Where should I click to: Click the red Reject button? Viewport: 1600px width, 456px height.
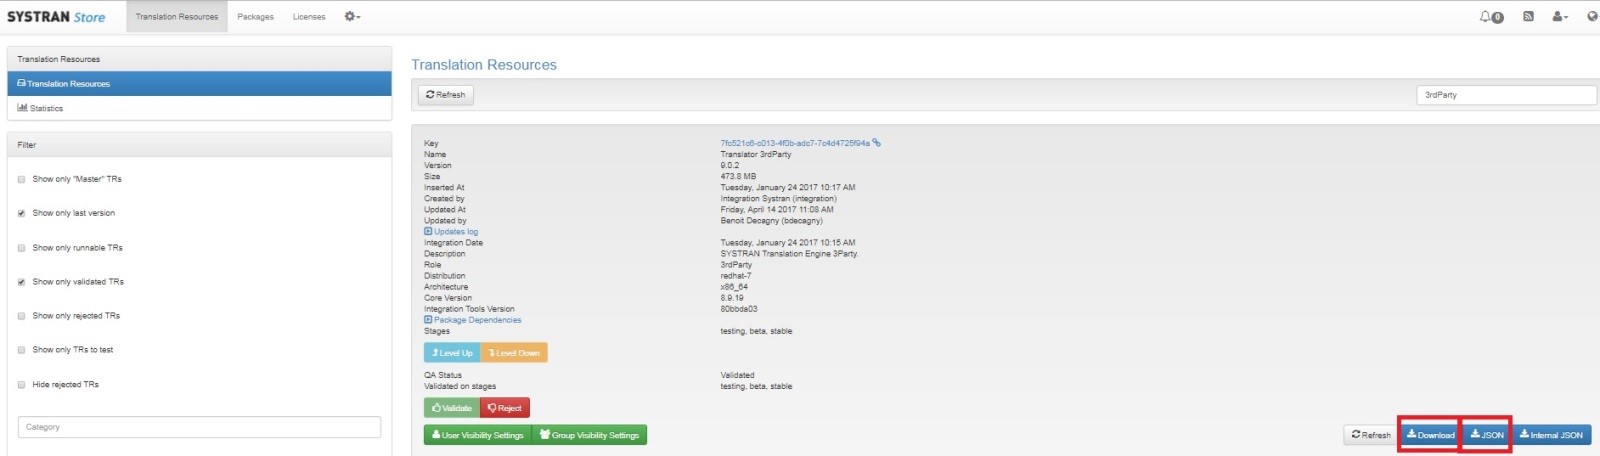[x=505, y=408]
